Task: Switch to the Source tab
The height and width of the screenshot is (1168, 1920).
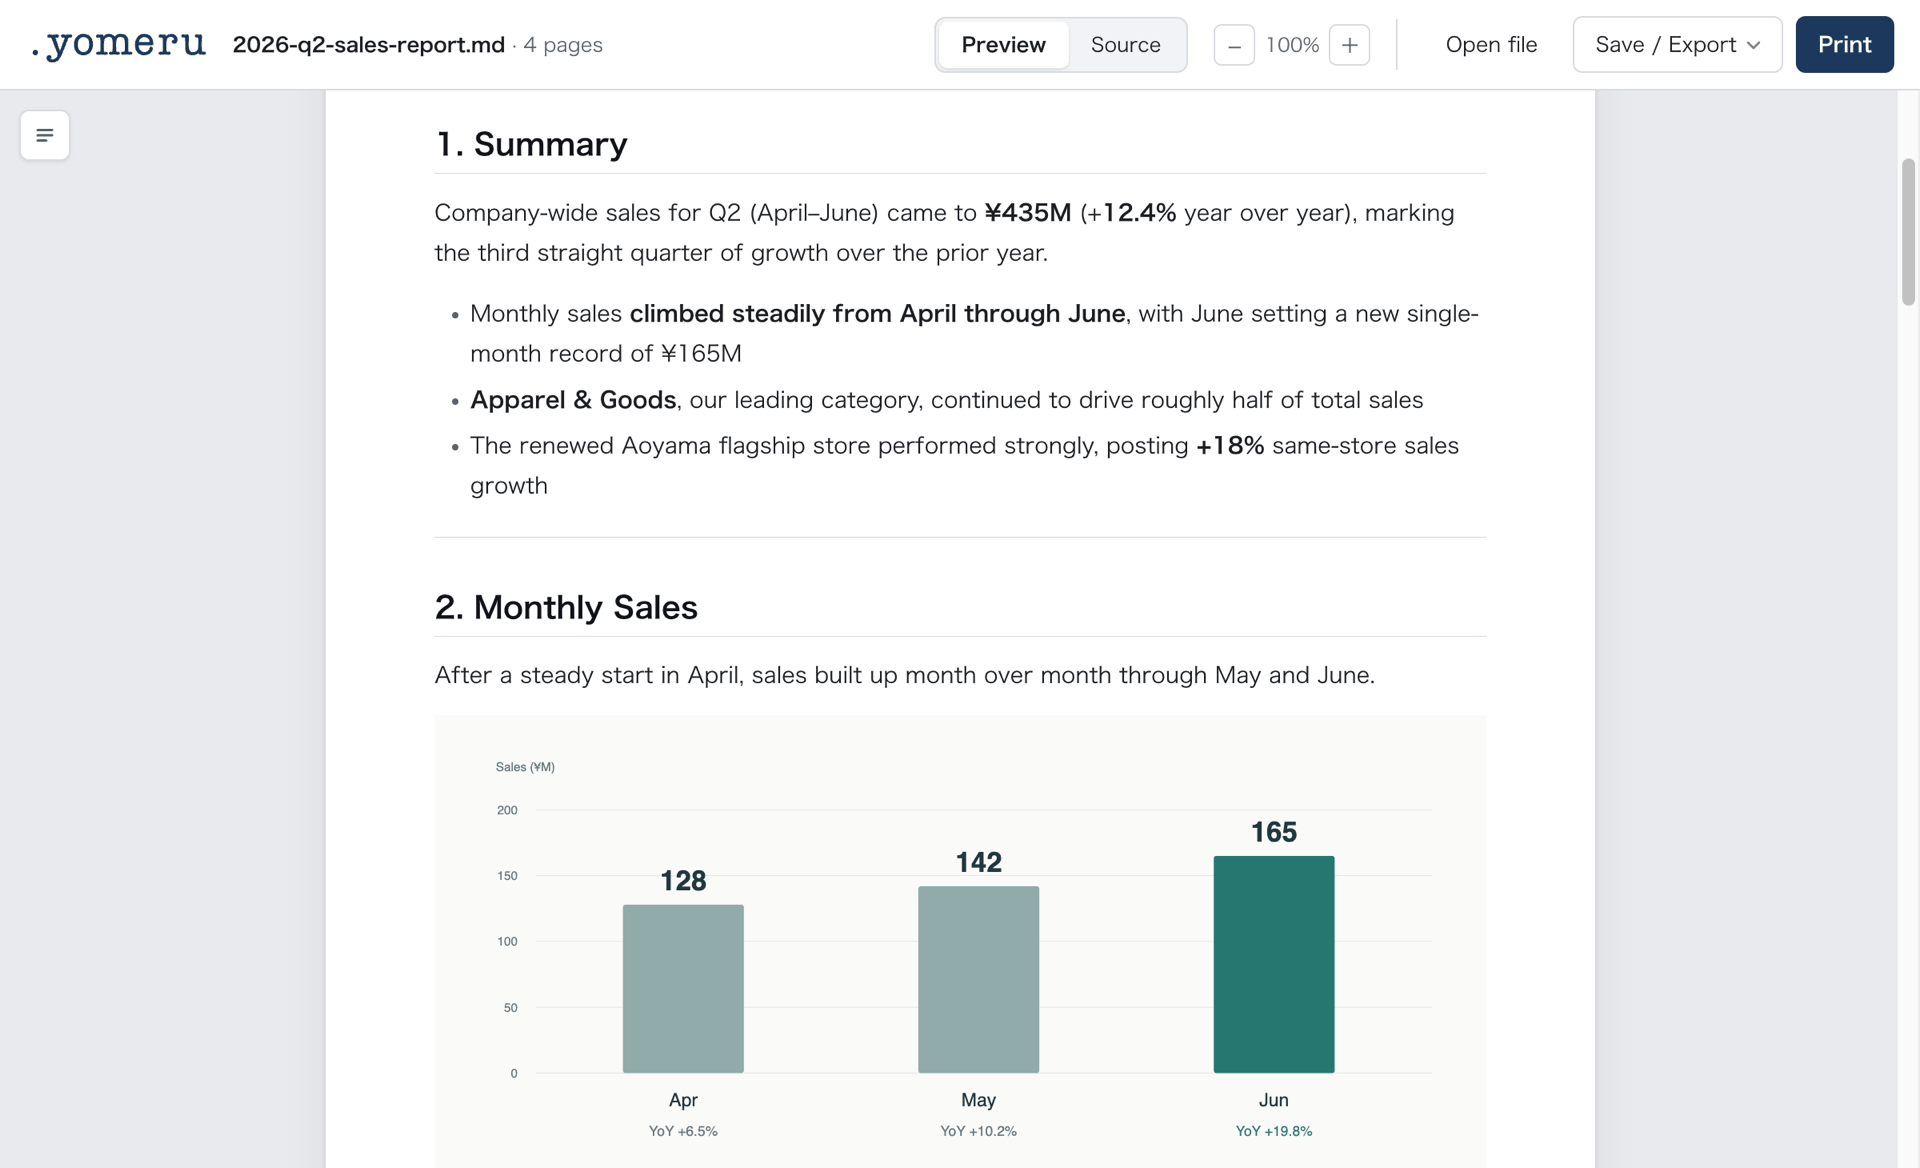Action: 1125,45
